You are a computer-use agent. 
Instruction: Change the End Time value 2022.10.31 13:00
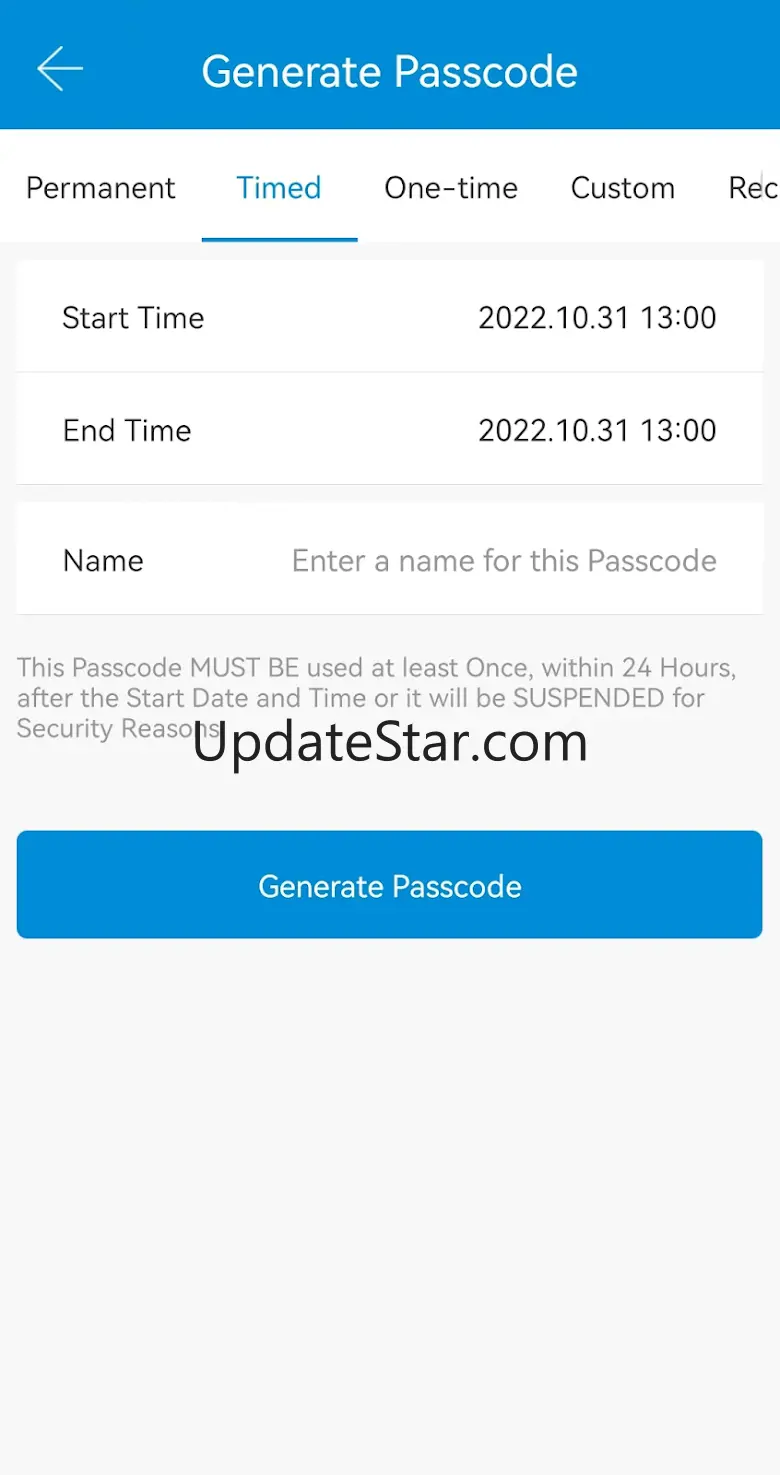tap(597, 431)
